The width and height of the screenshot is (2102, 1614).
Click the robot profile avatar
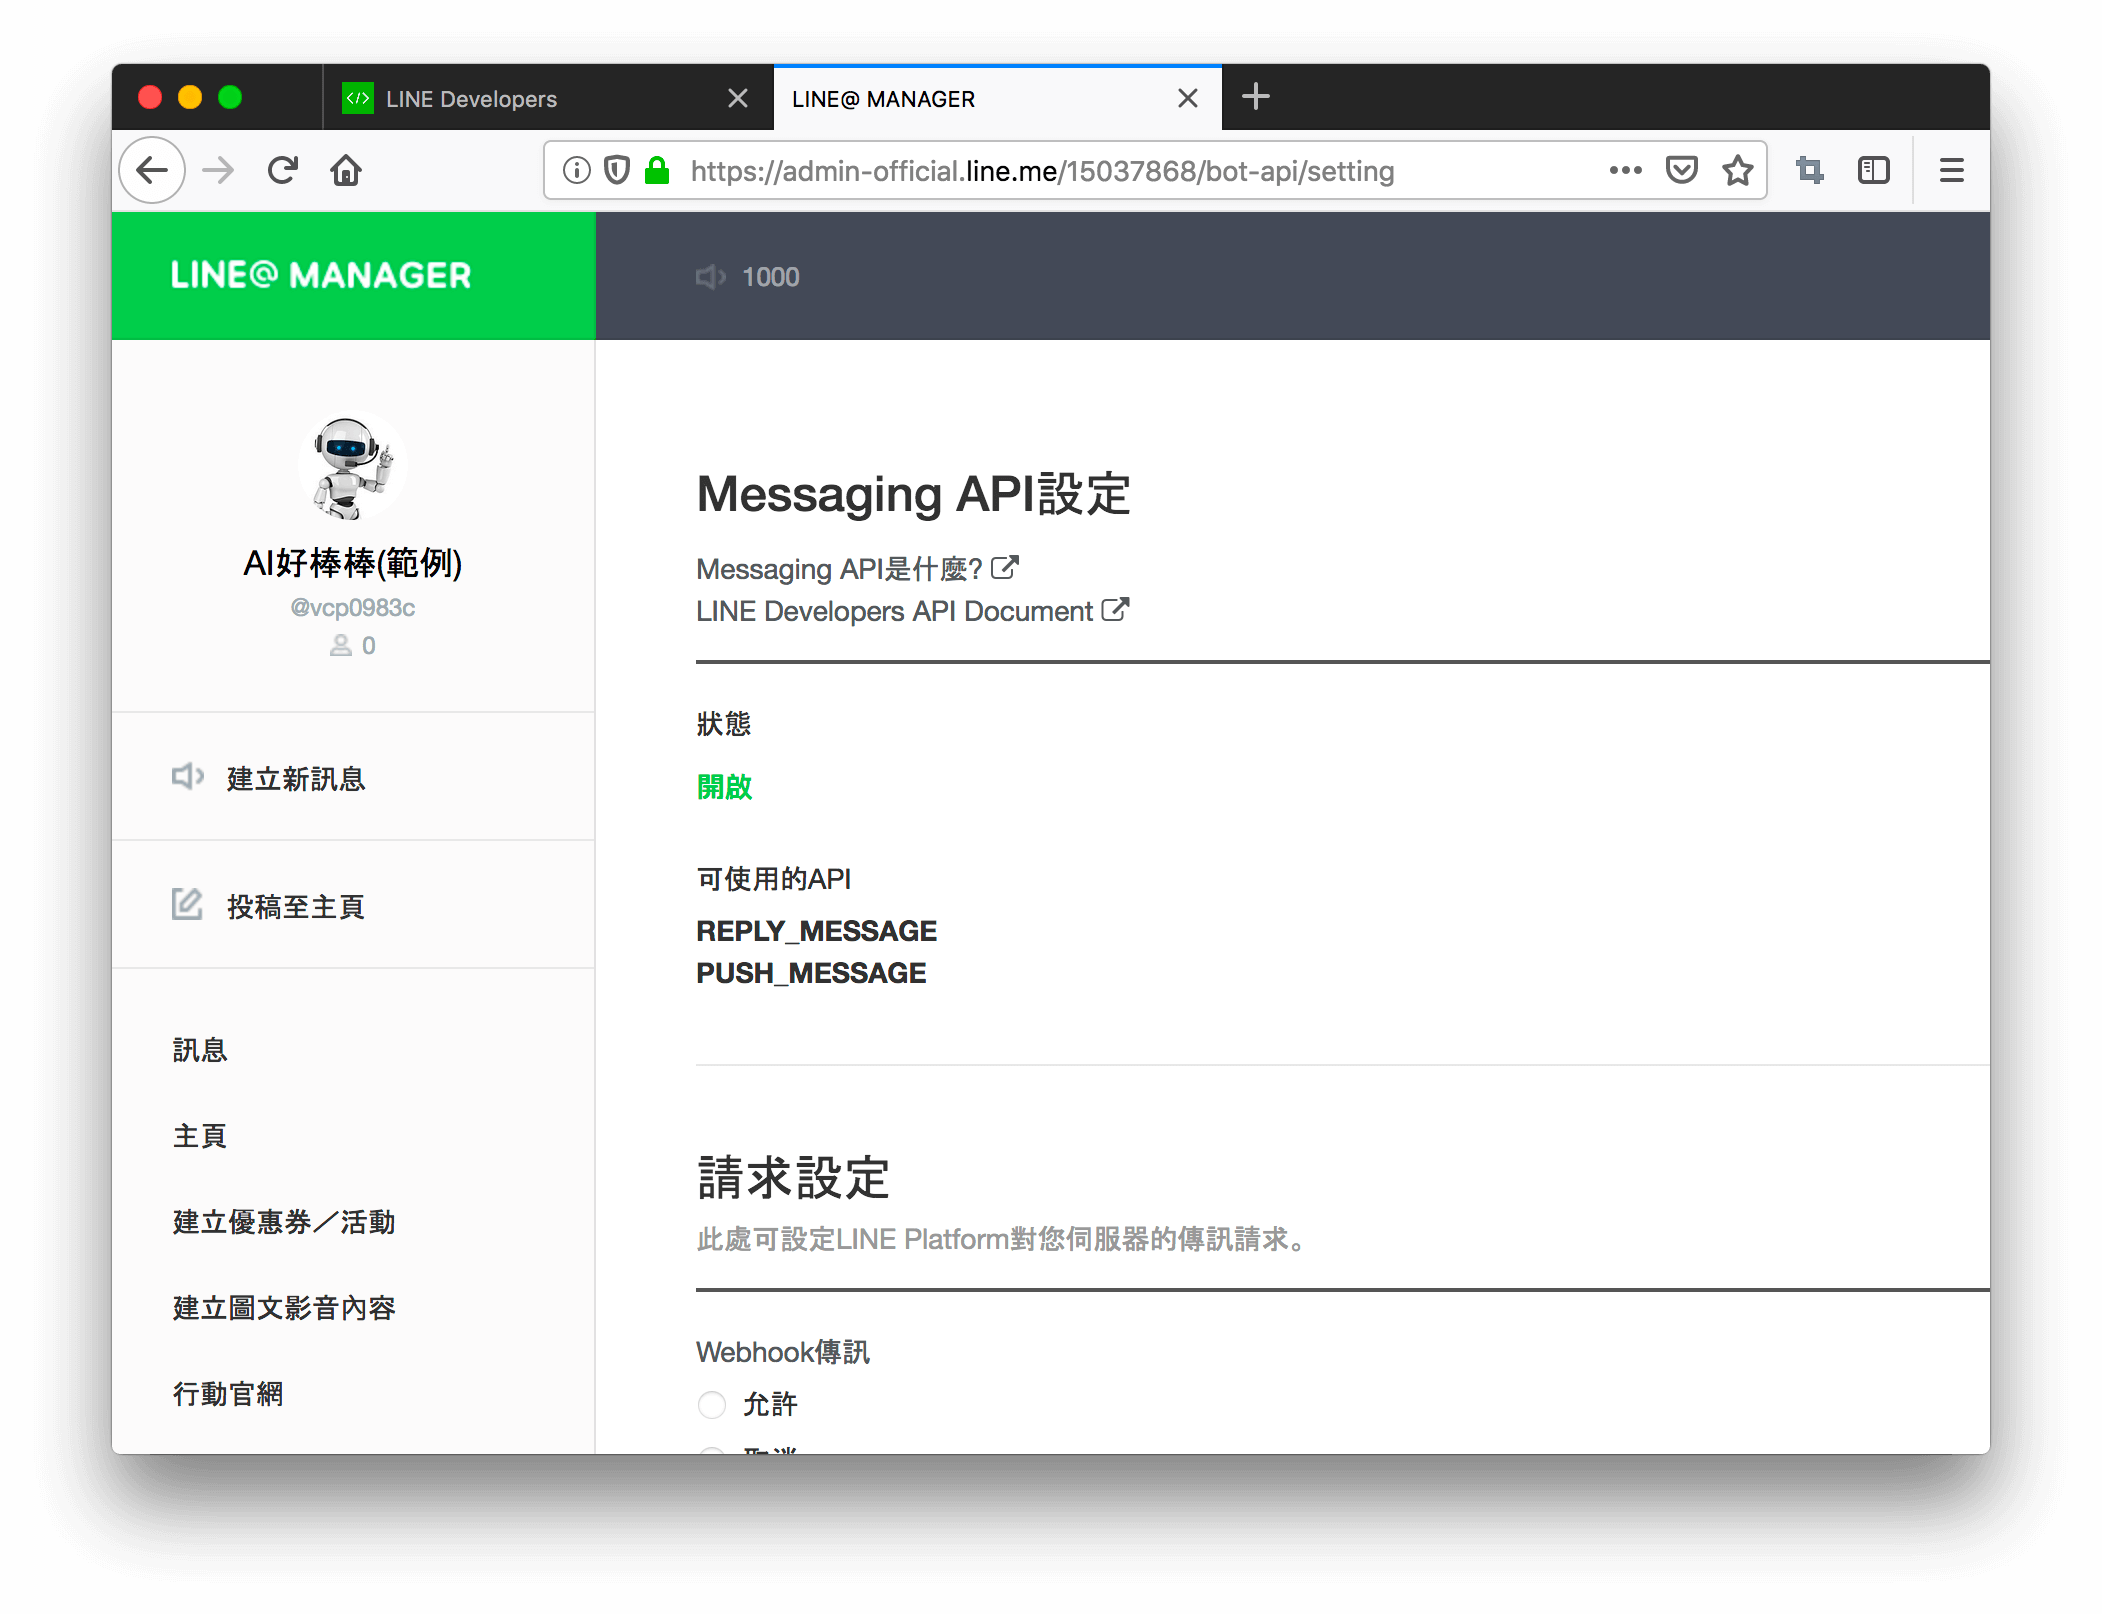pos(352,467)
